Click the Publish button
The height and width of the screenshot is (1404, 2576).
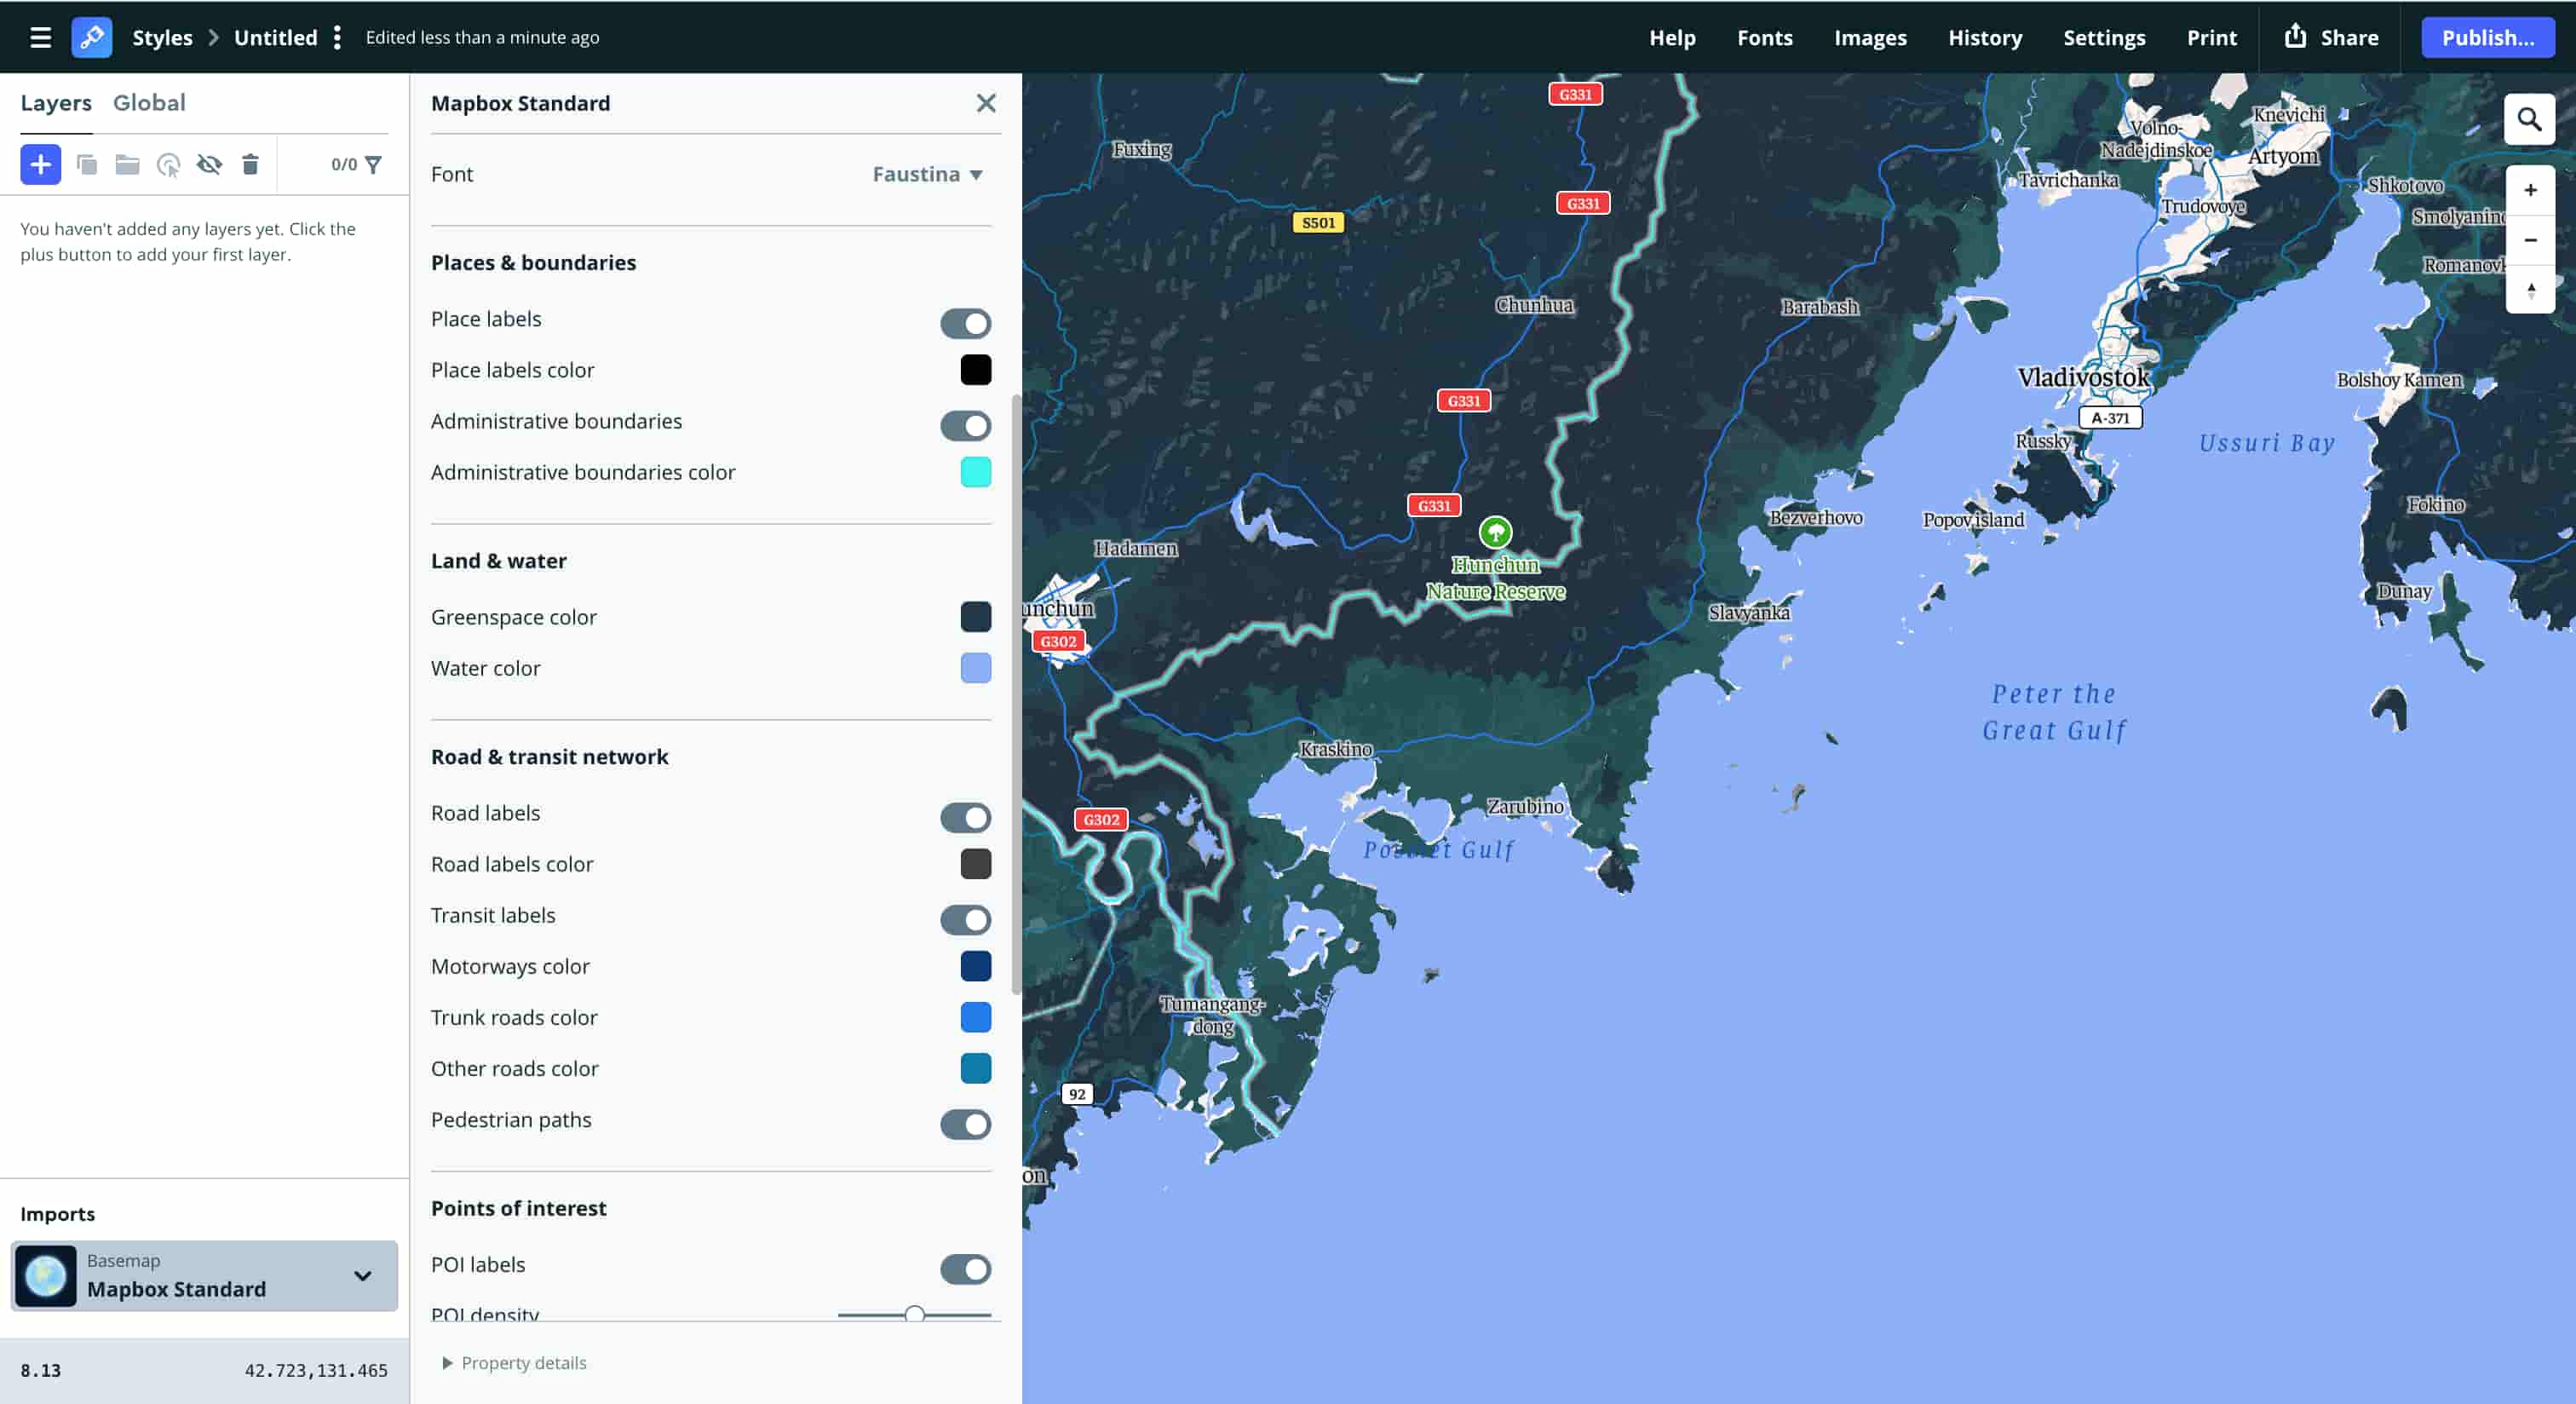(x=2488, y=37)
